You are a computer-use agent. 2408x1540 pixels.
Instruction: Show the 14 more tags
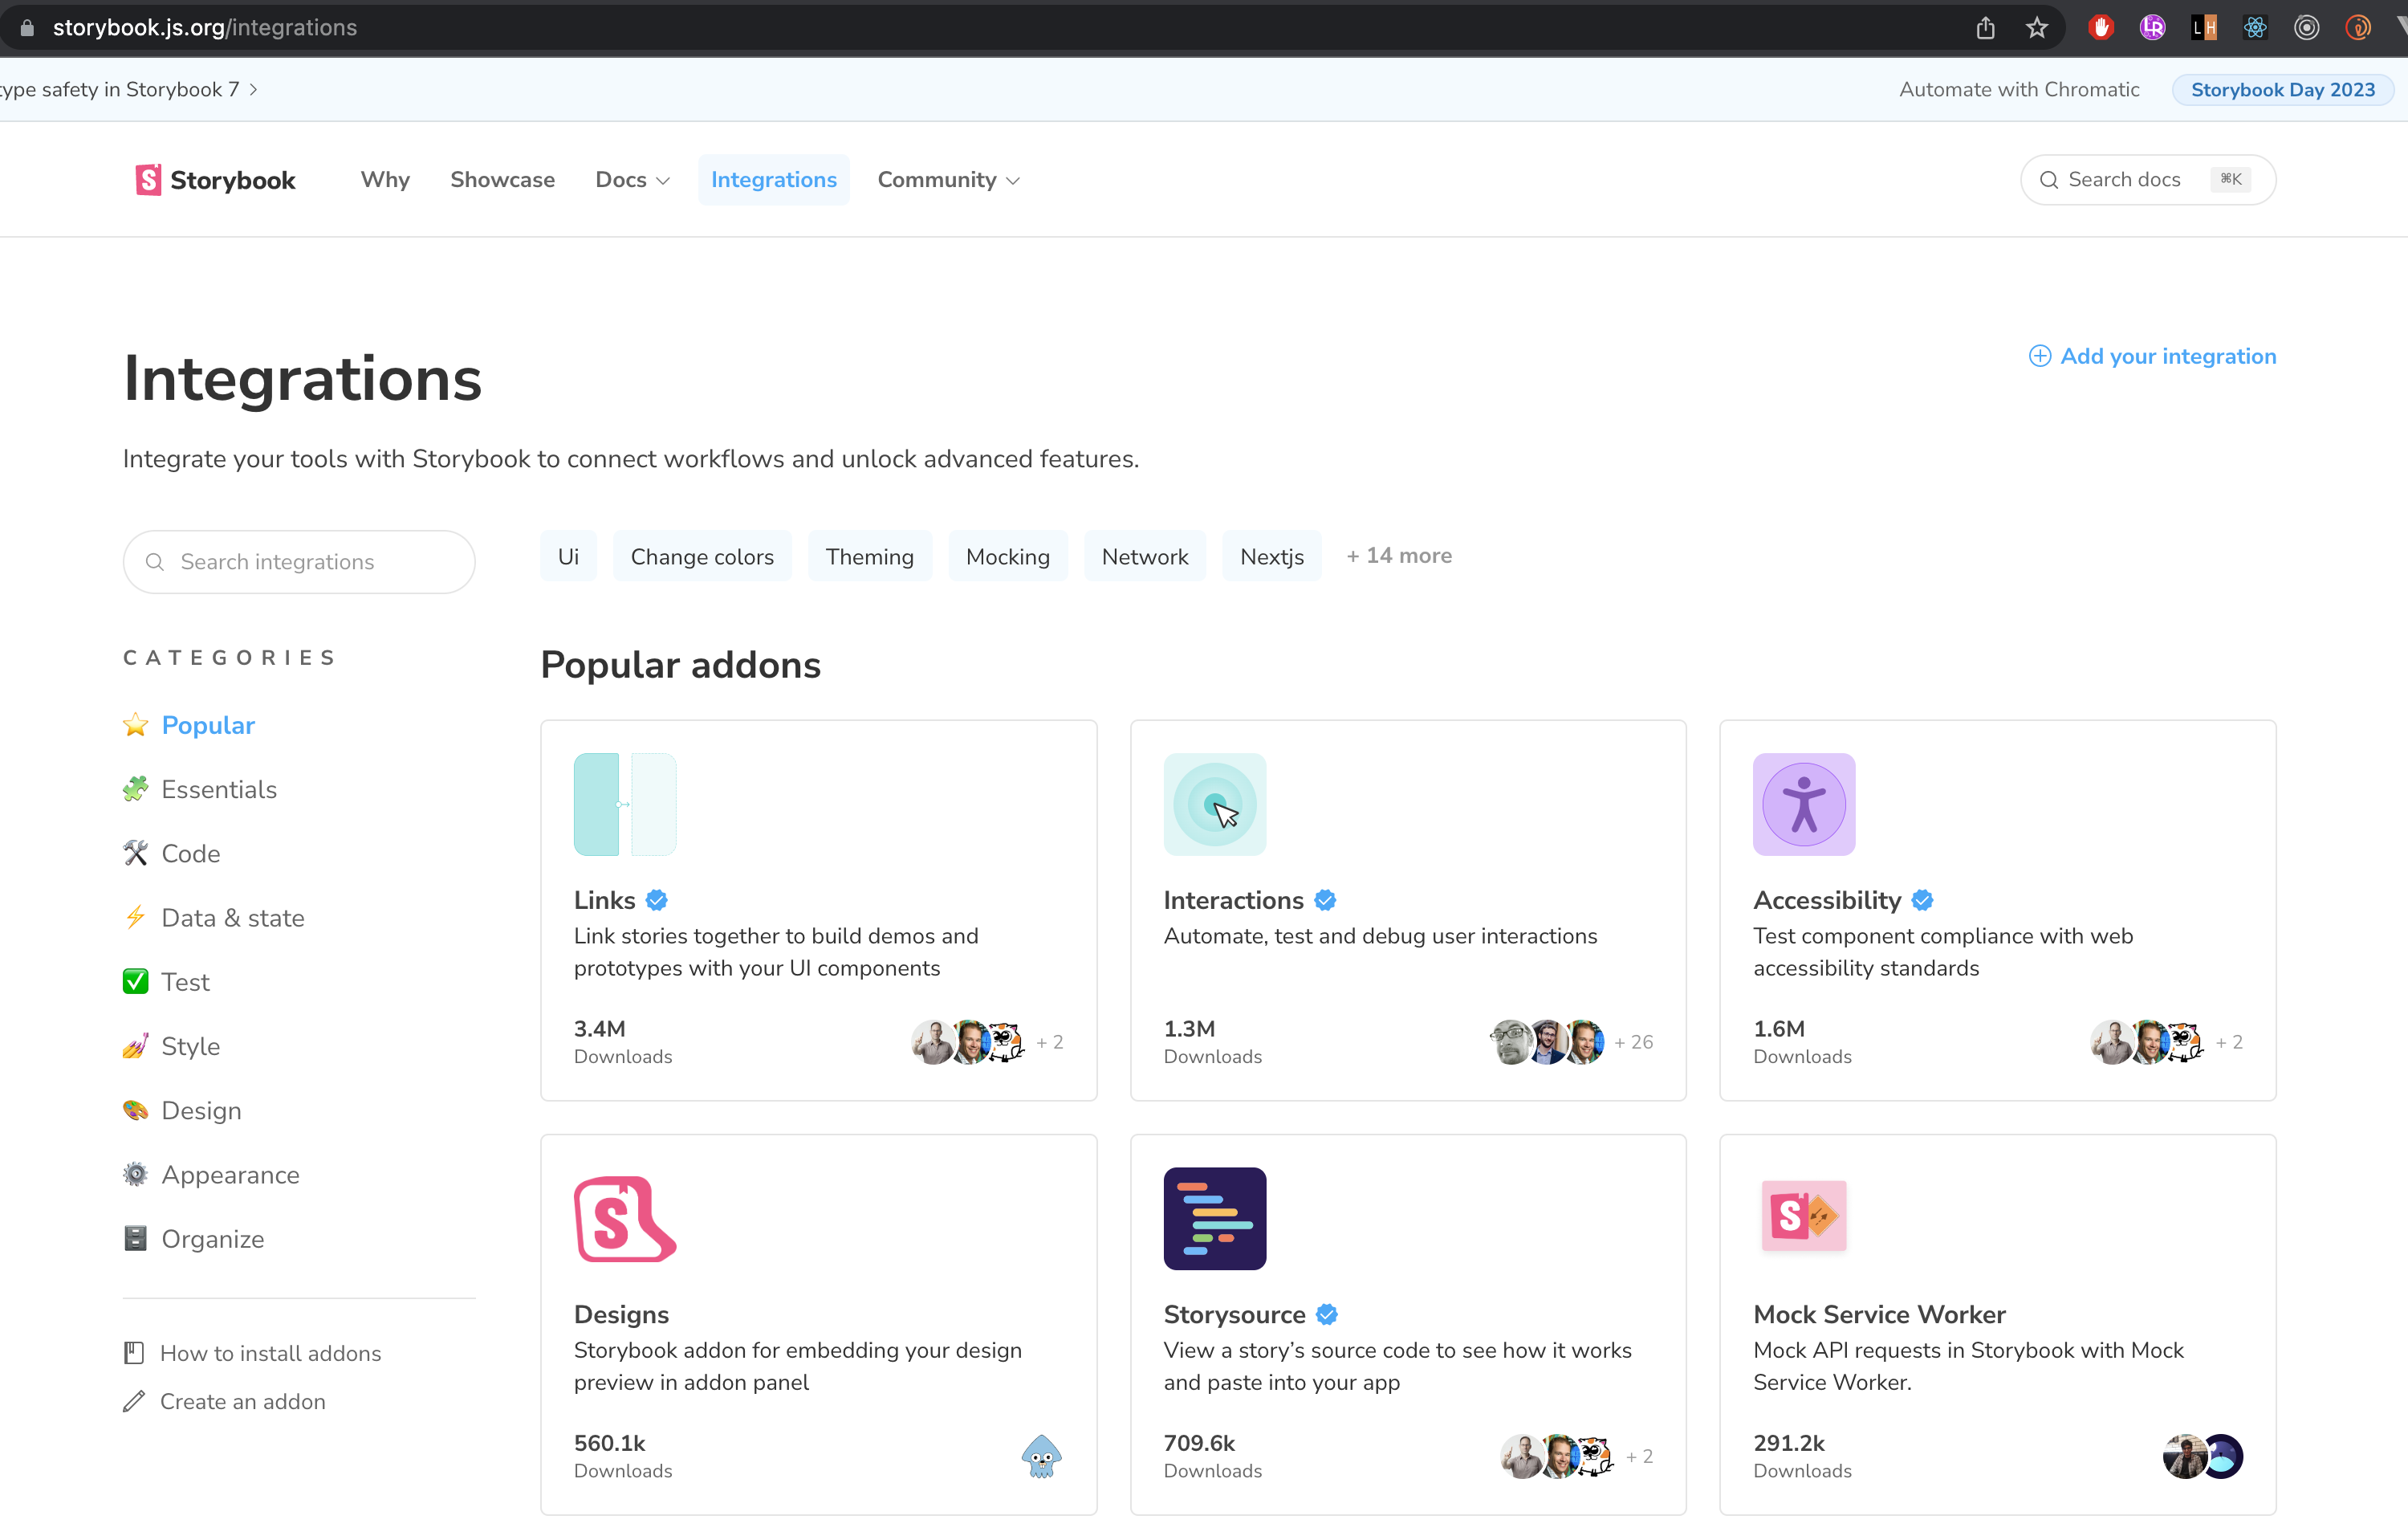point(1399,556)
